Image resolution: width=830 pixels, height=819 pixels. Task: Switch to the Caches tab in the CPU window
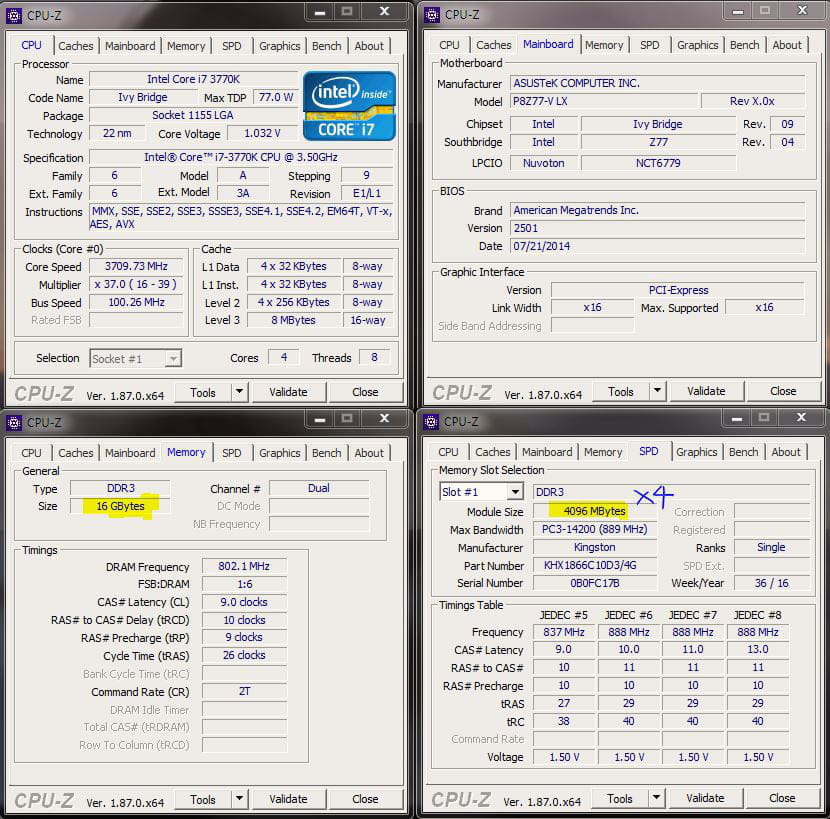point(76,46)
